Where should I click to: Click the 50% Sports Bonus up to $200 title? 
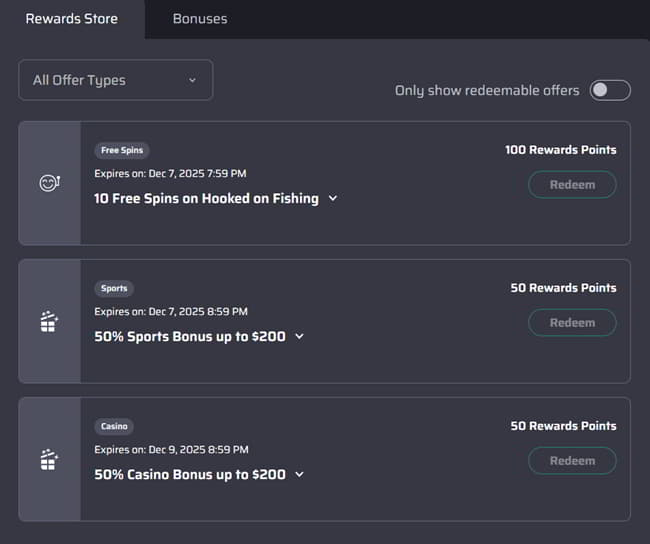[x=190, y=336]
